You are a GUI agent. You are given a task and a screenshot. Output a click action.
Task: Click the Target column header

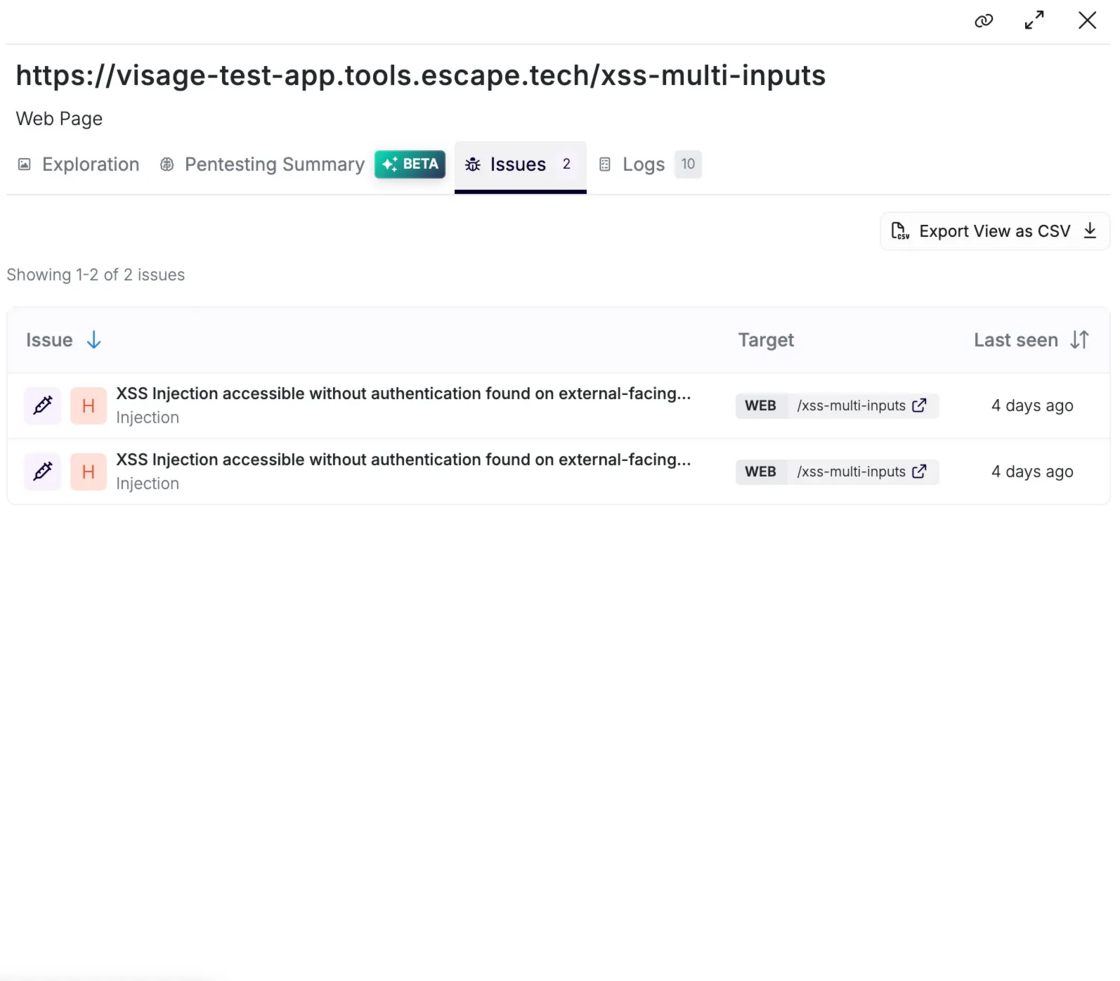(765, 340)
